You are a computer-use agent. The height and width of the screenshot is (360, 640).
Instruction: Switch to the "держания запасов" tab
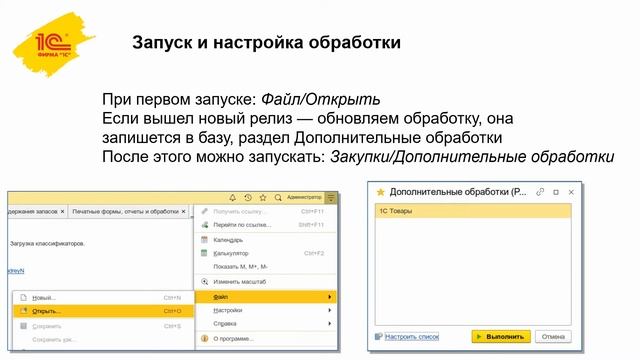(33, 211)
